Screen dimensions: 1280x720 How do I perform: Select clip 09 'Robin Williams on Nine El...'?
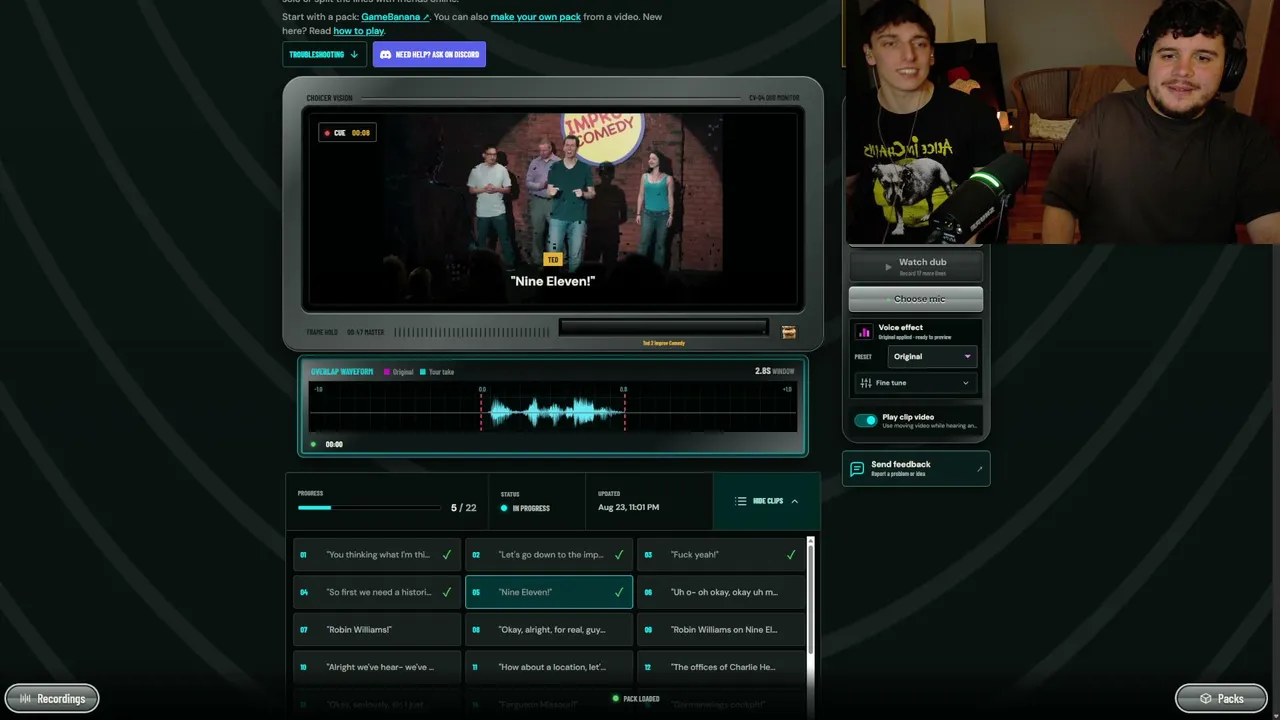coord(721,630)
